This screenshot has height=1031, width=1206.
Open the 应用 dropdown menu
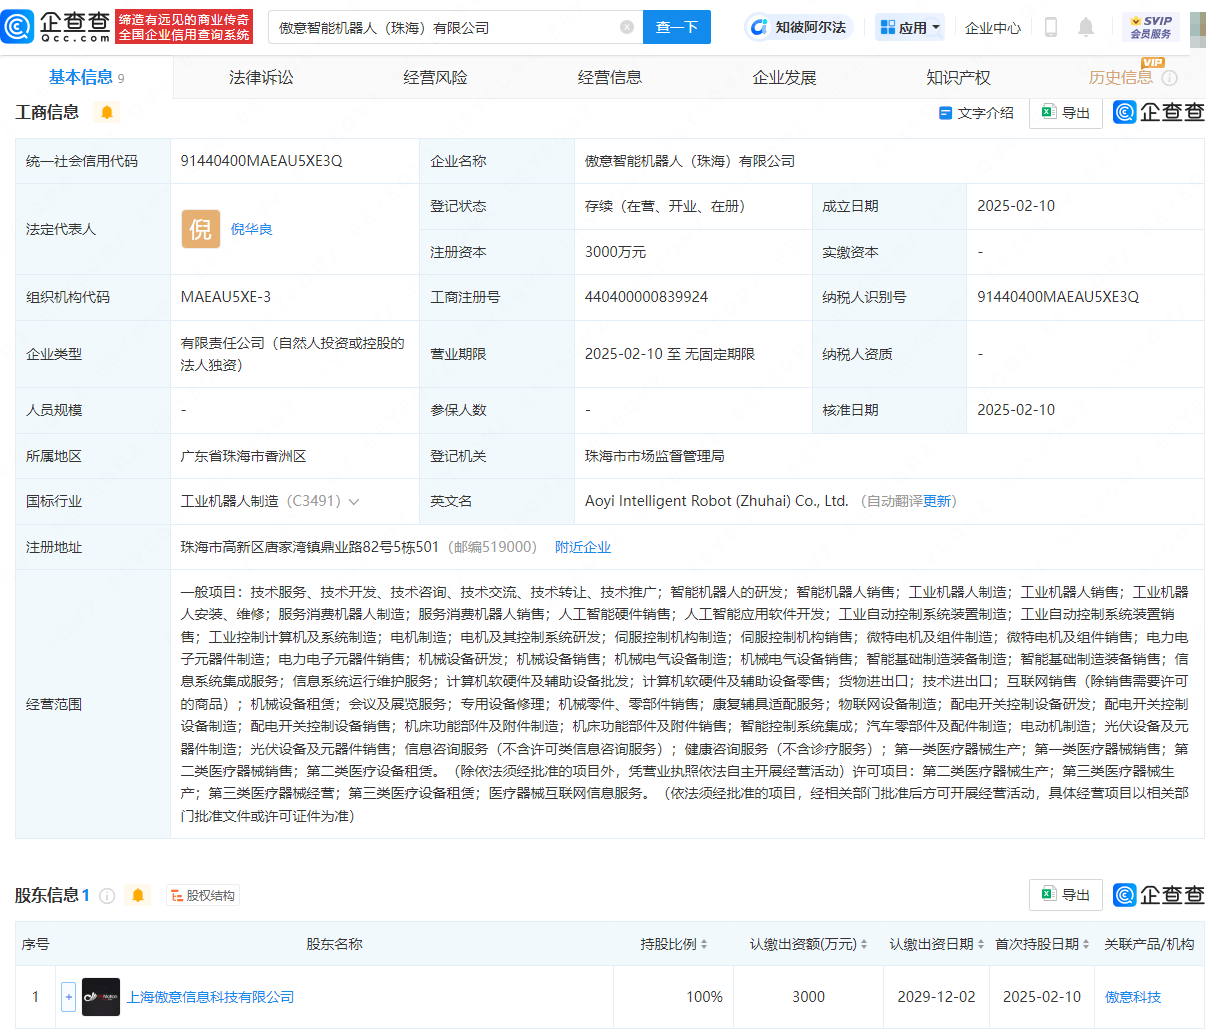pos(908,27)
